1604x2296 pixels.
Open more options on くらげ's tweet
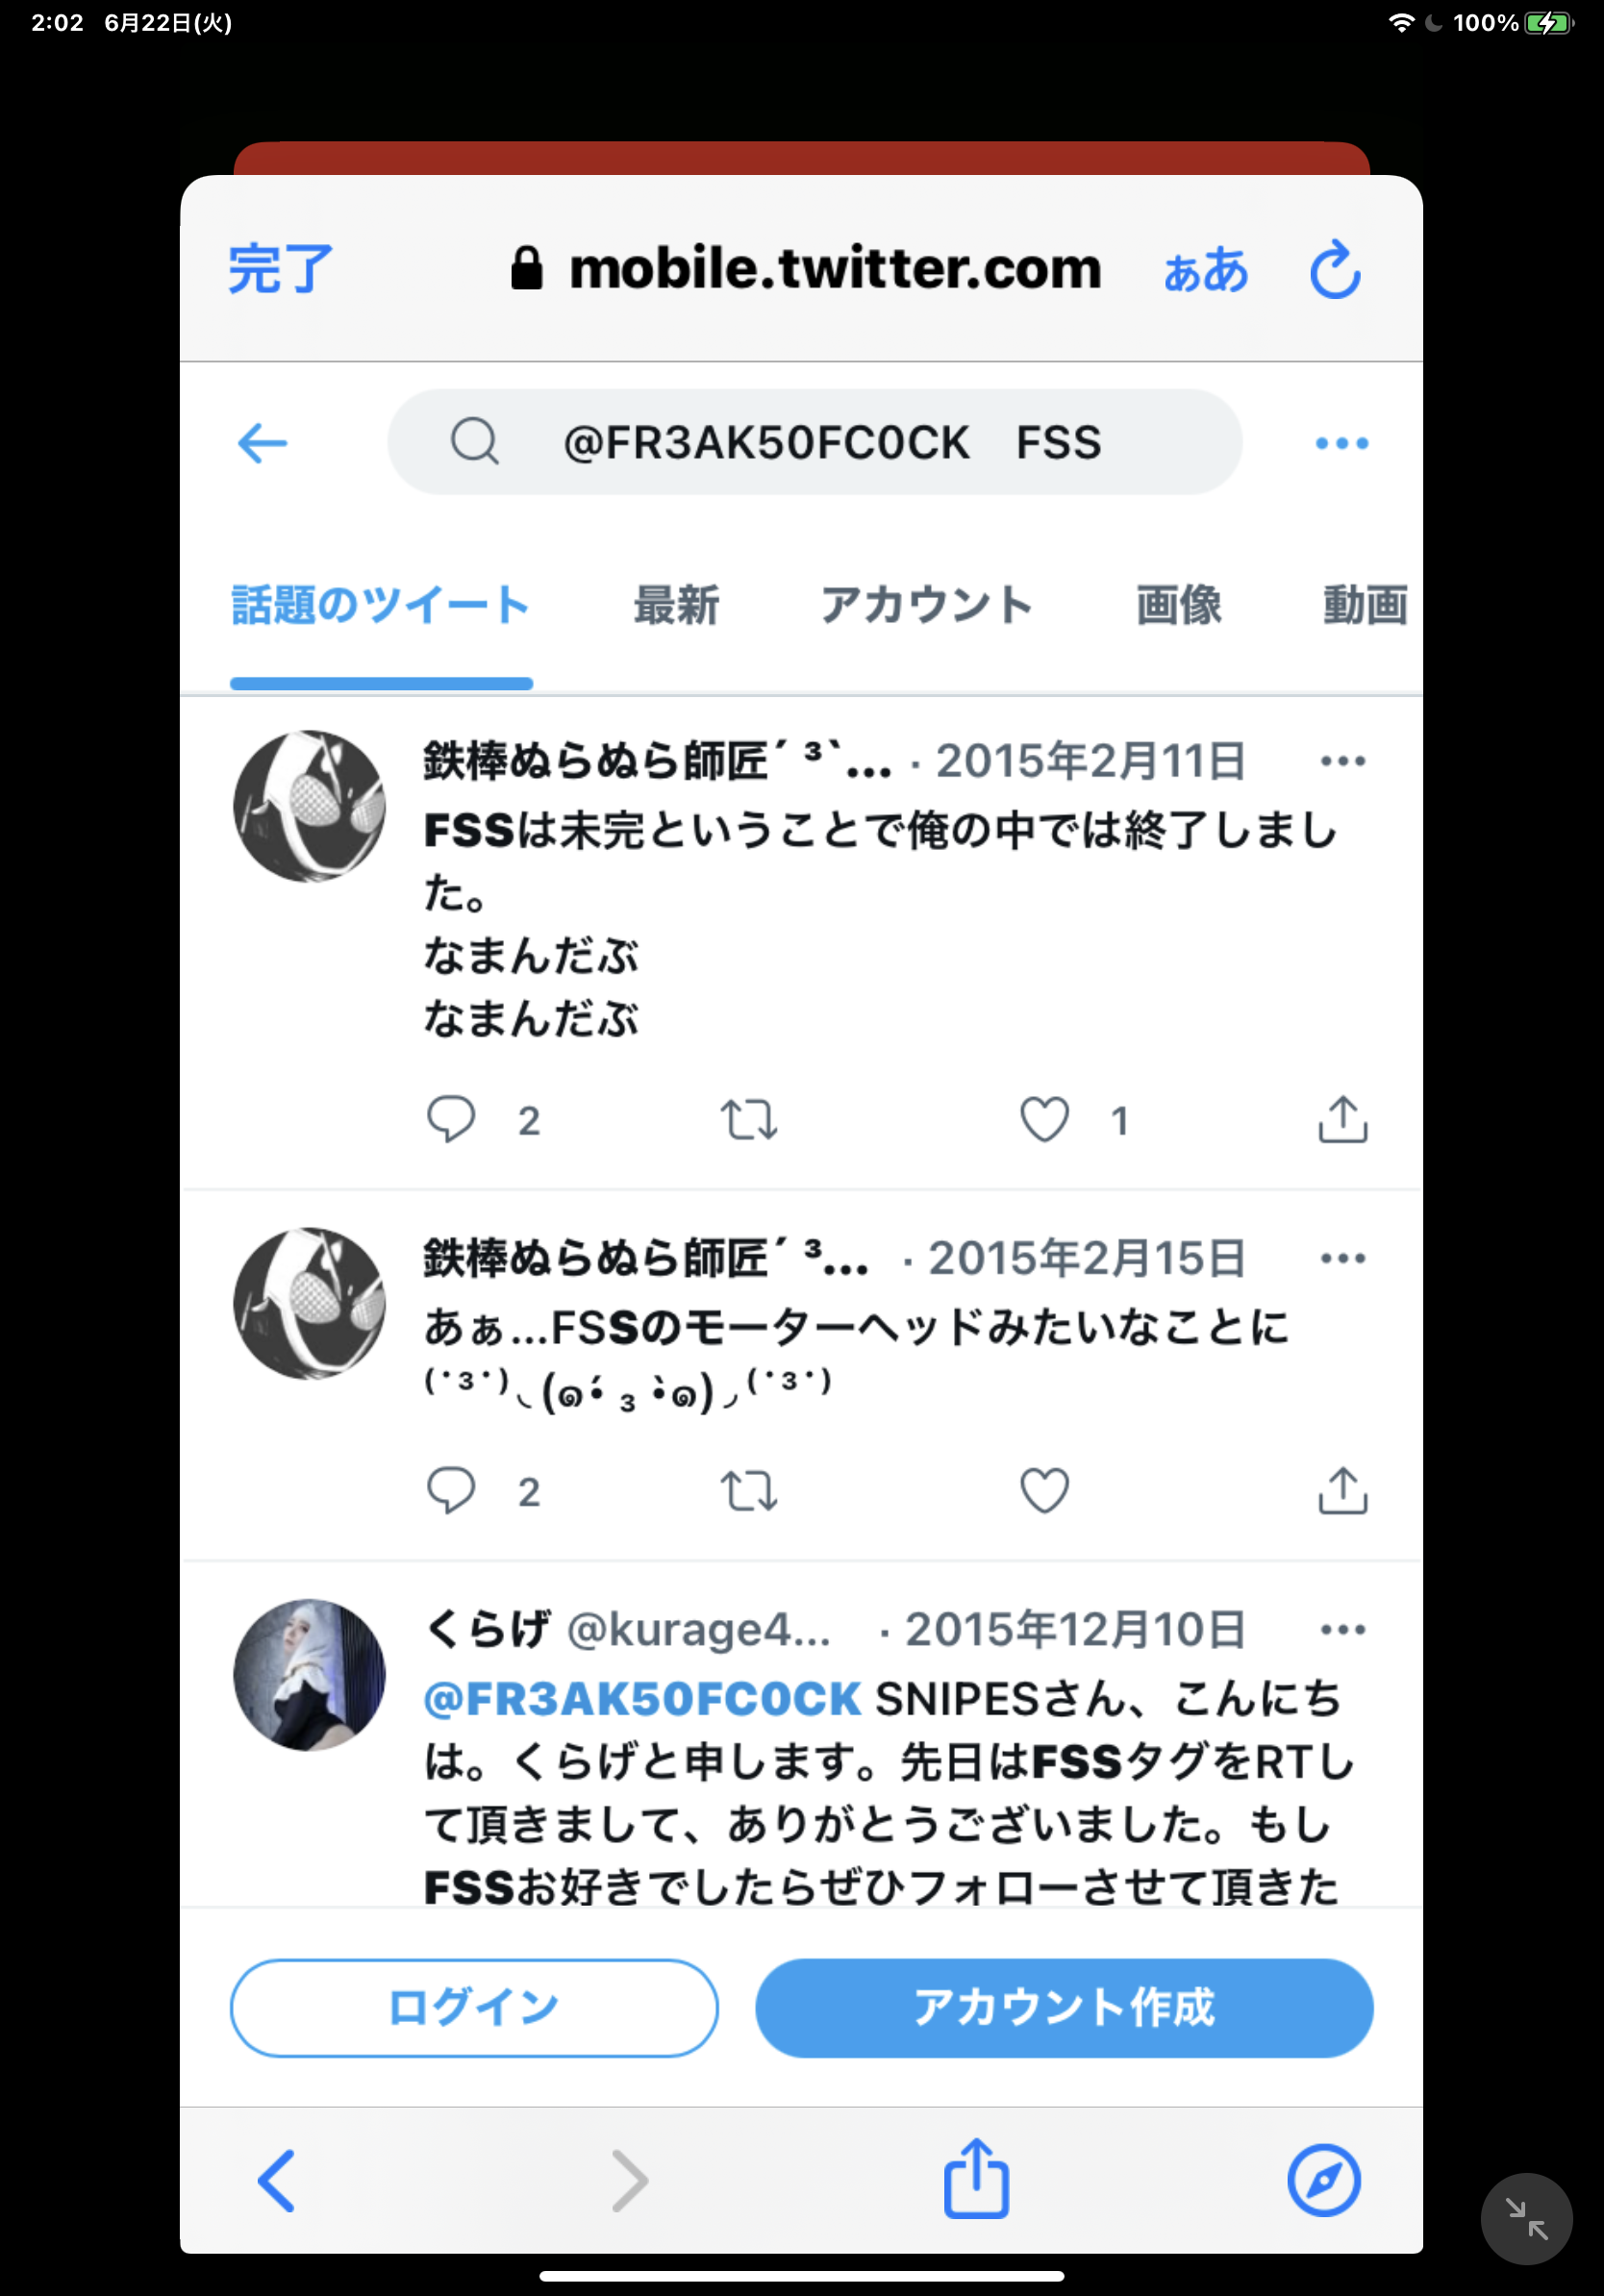[1343, 1630]
